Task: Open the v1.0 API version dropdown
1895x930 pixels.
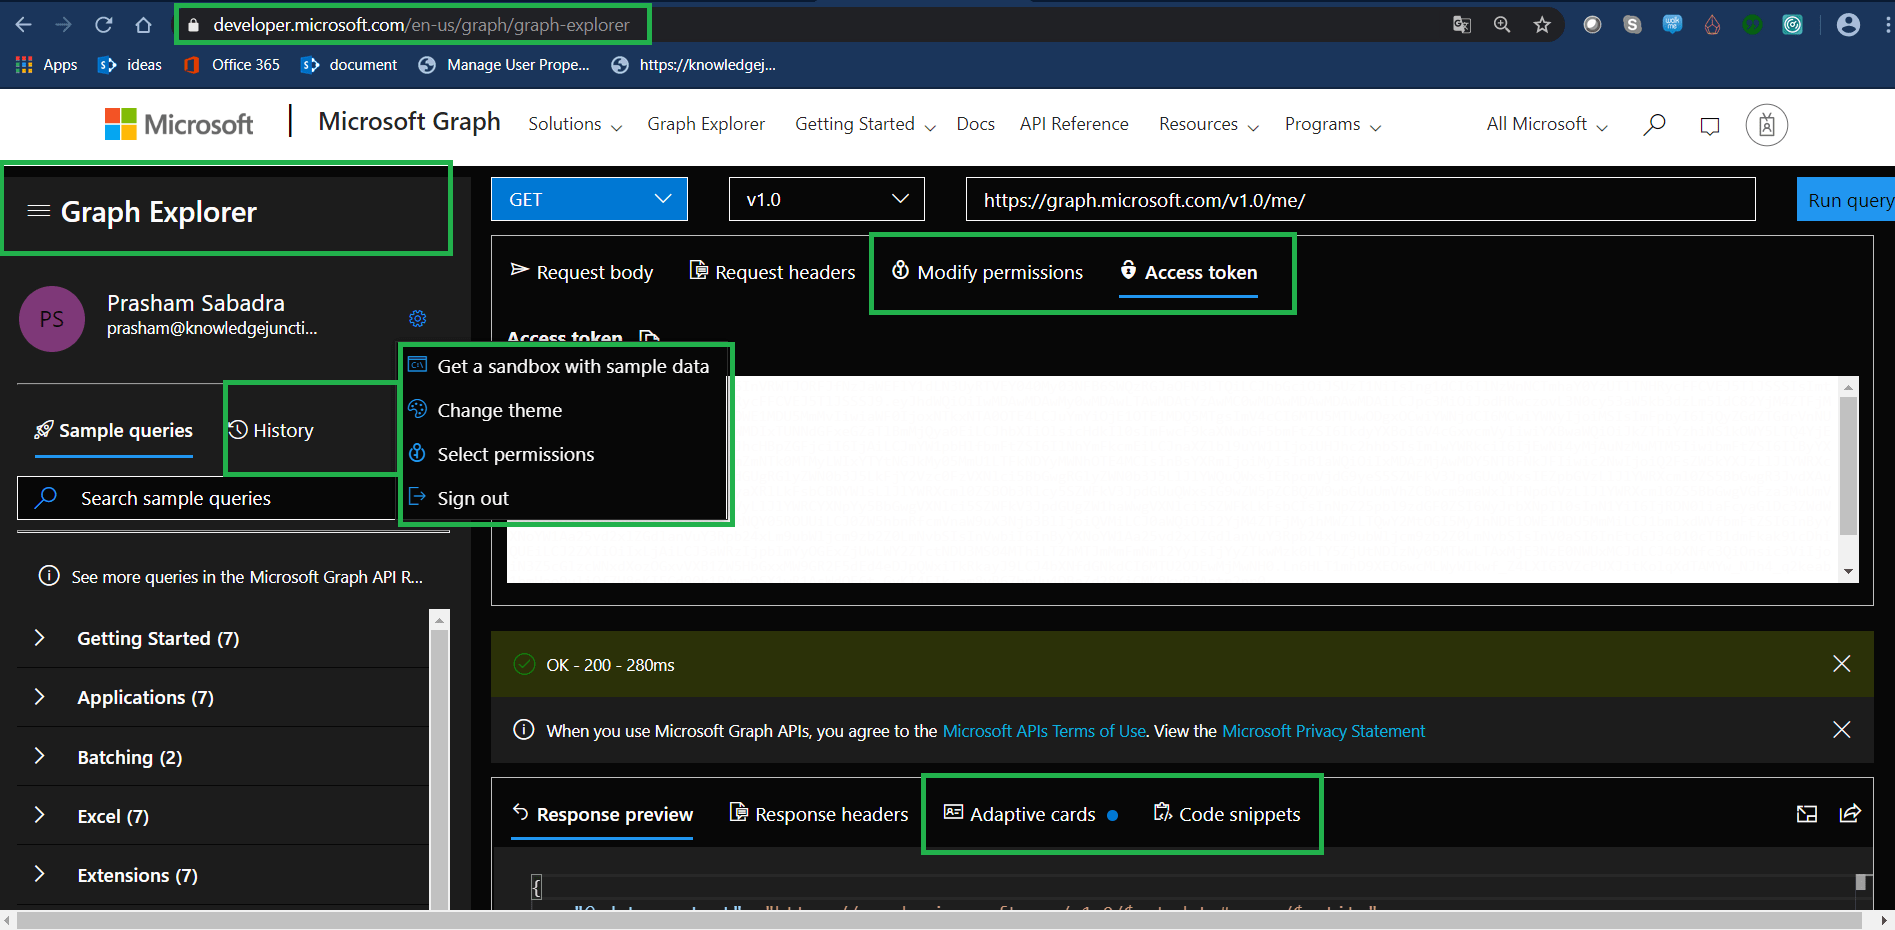Action: 826,199
